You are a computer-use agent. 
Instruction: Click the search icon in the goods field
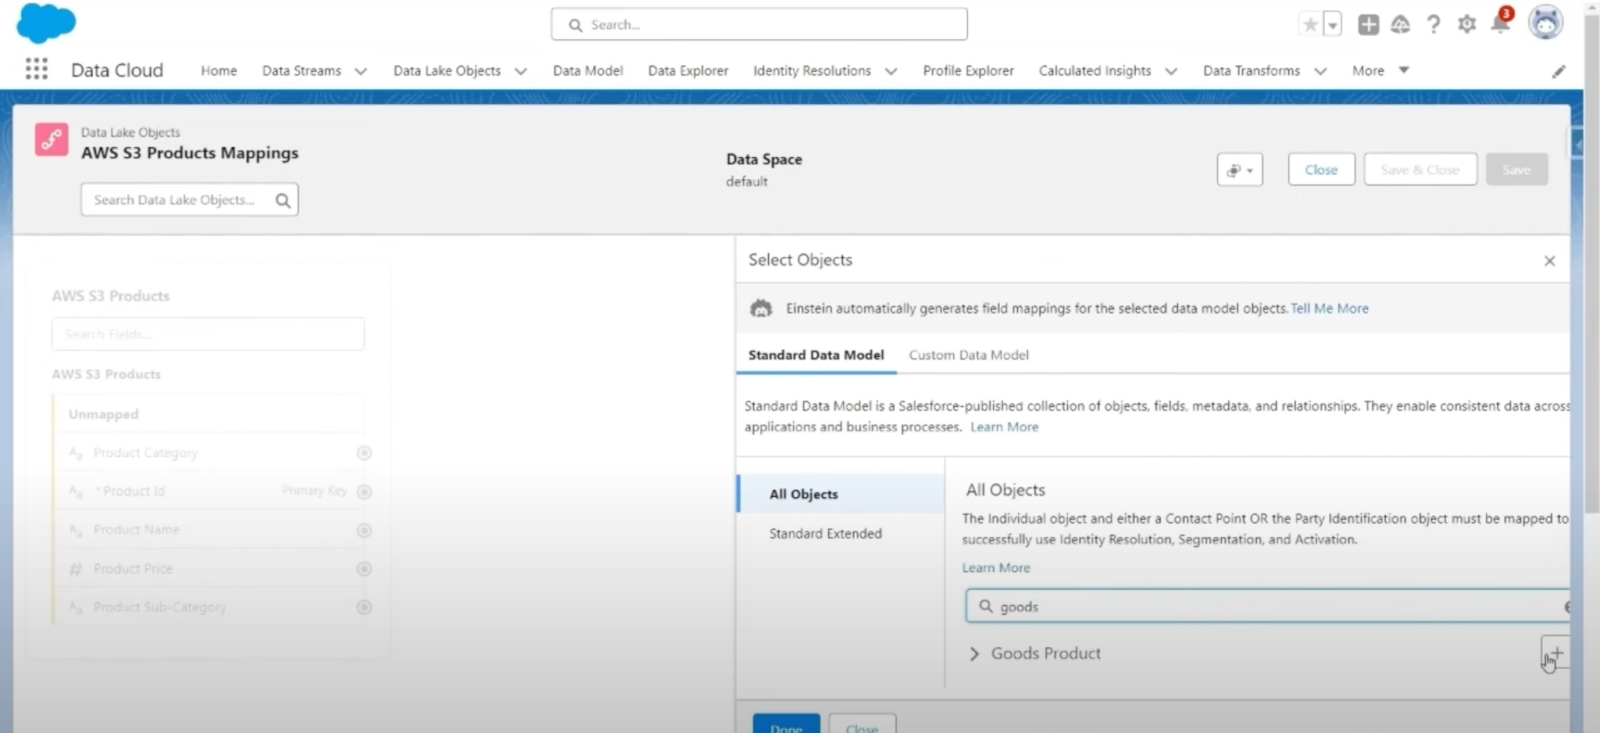pyautogui.click(x=986, y=606)
